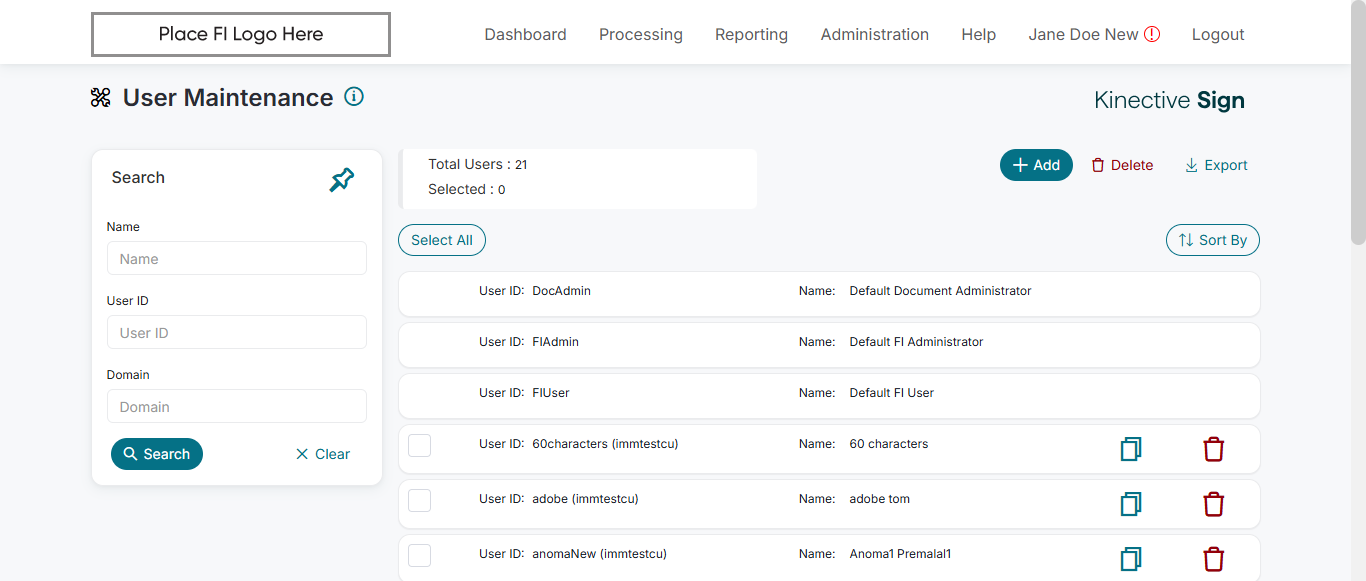Select the anomaNew user checkbox
The width and height of the screenshot is (1366, 581).
420,555
